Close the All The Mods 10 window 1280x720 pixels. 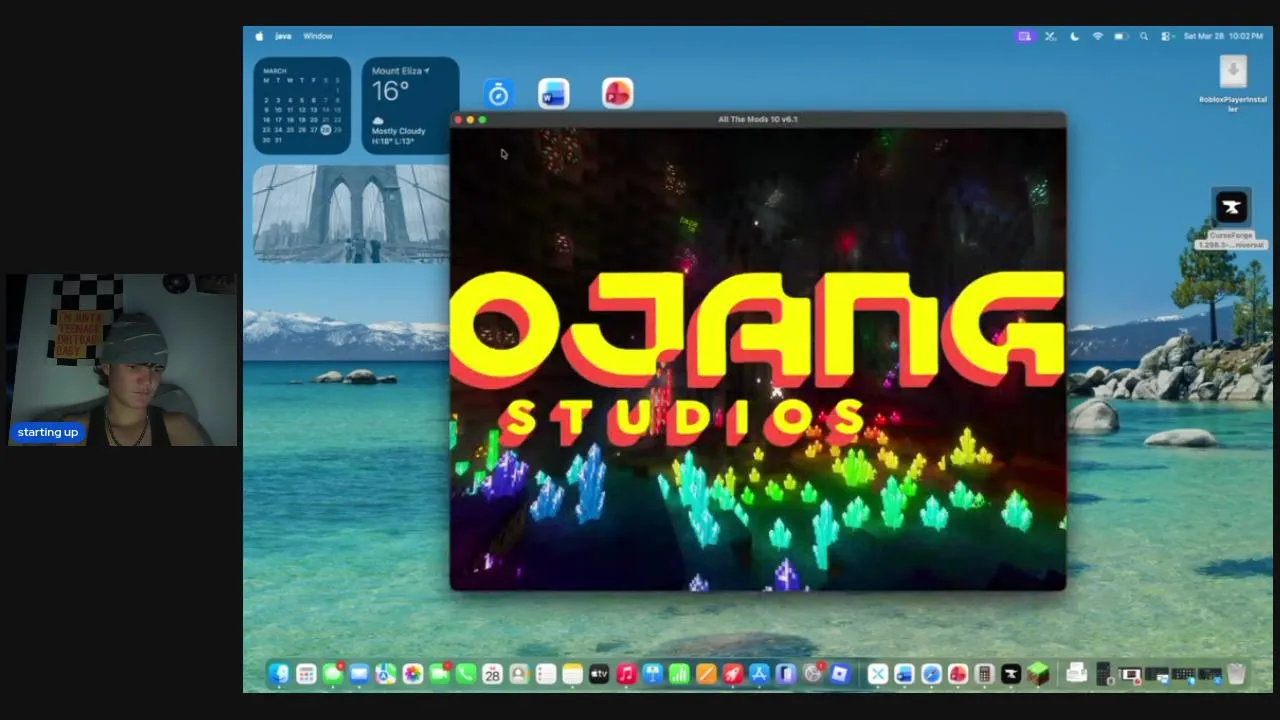point(458,120)
